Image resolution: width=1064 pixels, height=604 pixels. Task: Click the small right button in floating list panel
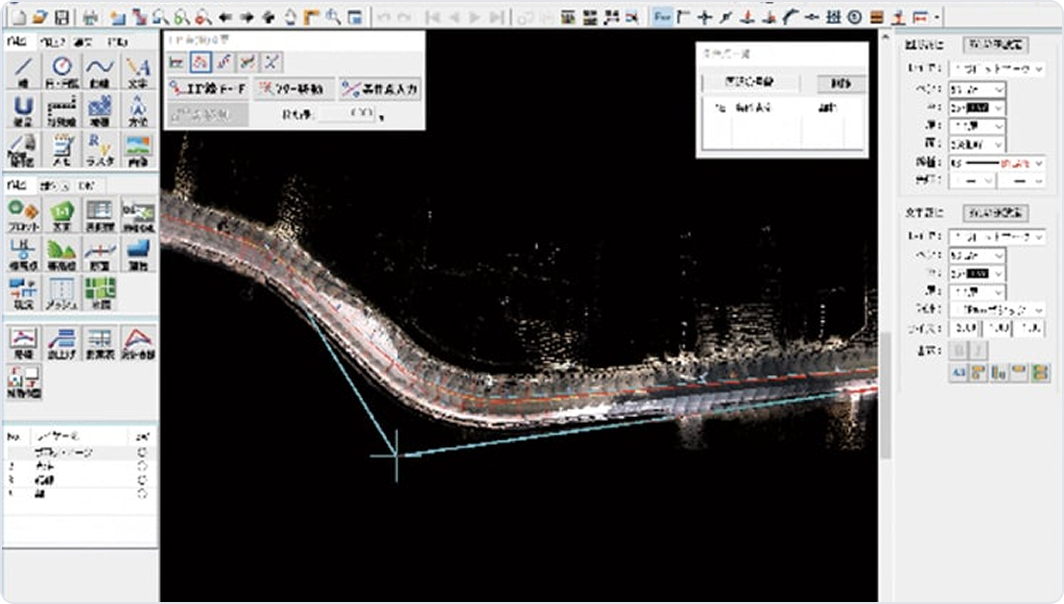[x=841, y=83]
